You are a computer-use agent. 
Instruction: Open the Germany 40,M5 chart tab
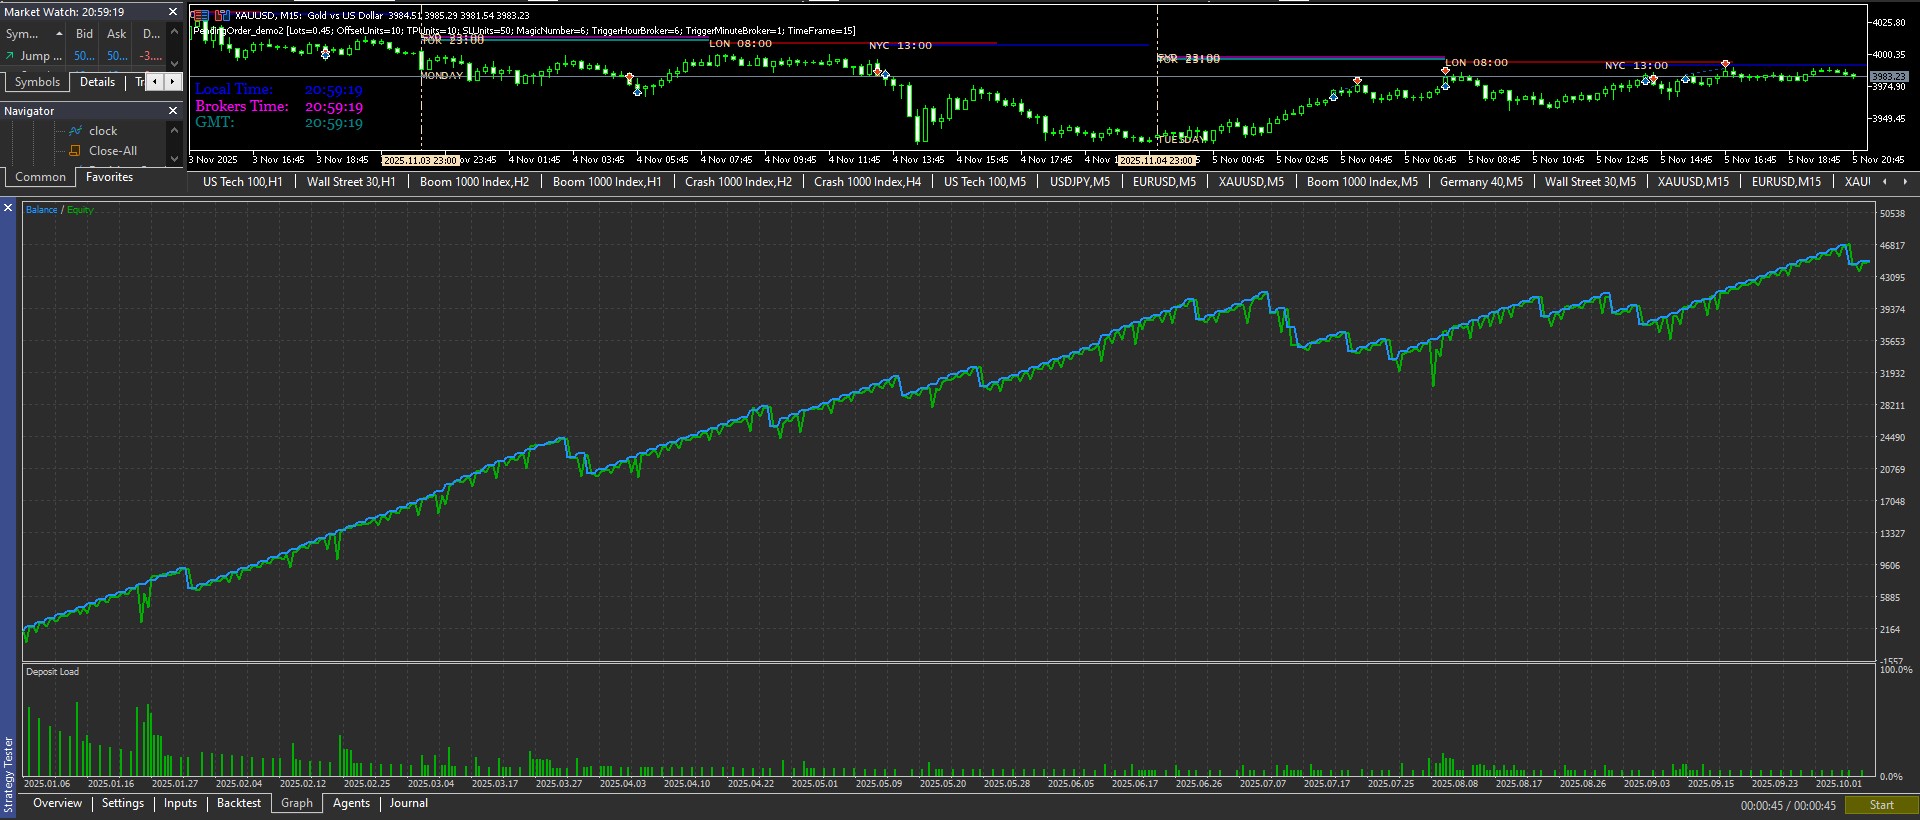point(1481,182)
